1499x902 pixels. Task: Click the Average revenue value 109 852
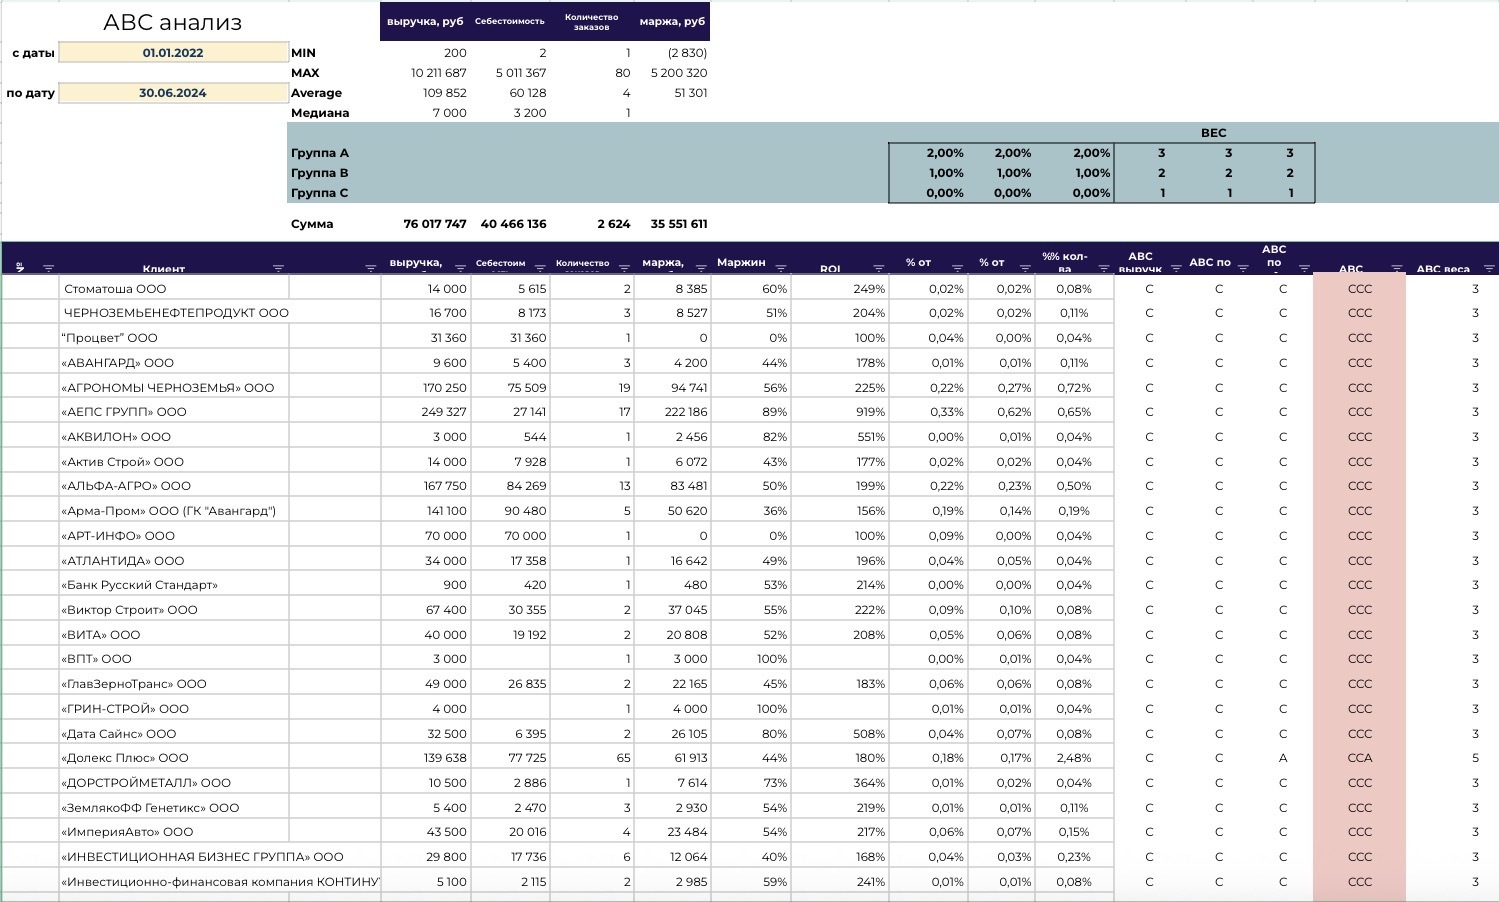(444, 93)
